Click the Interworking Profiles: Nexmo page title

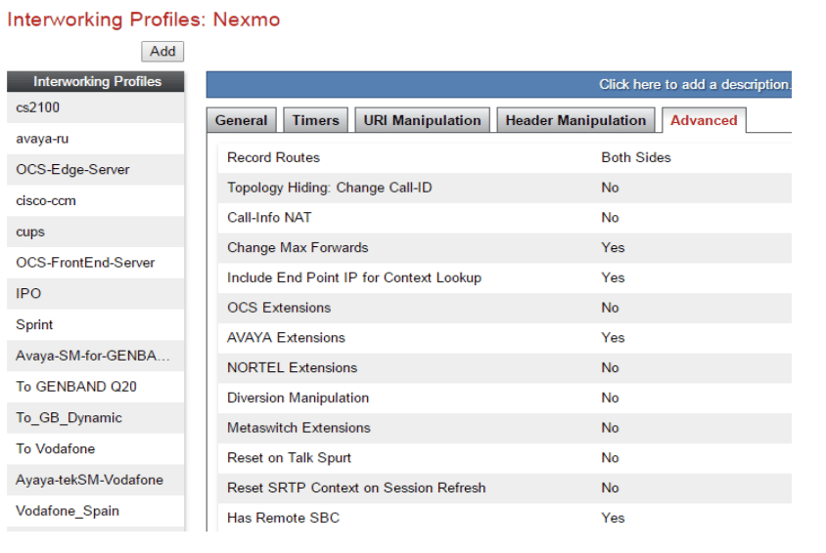coord(143,20)
